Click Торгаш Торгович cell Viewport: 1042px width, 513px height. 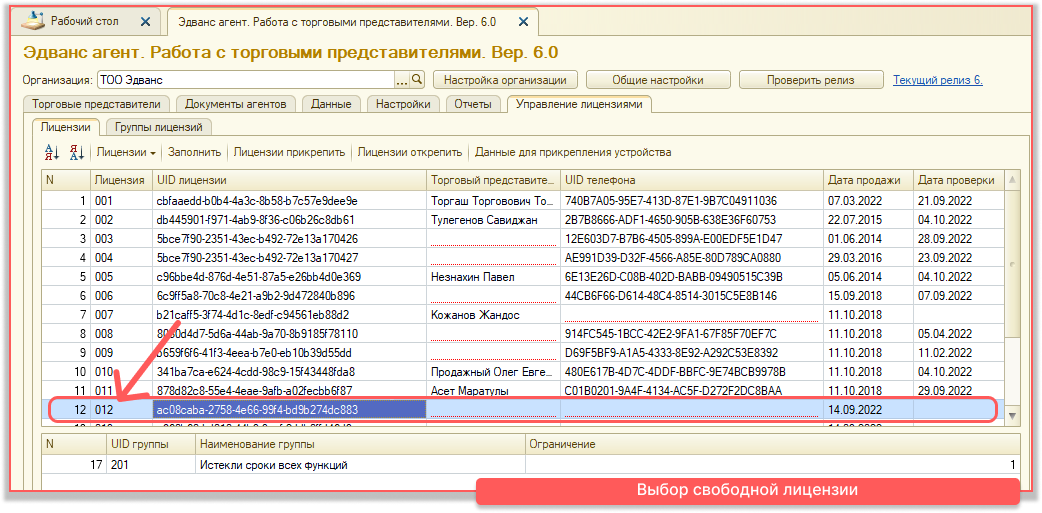coord(494,201)
